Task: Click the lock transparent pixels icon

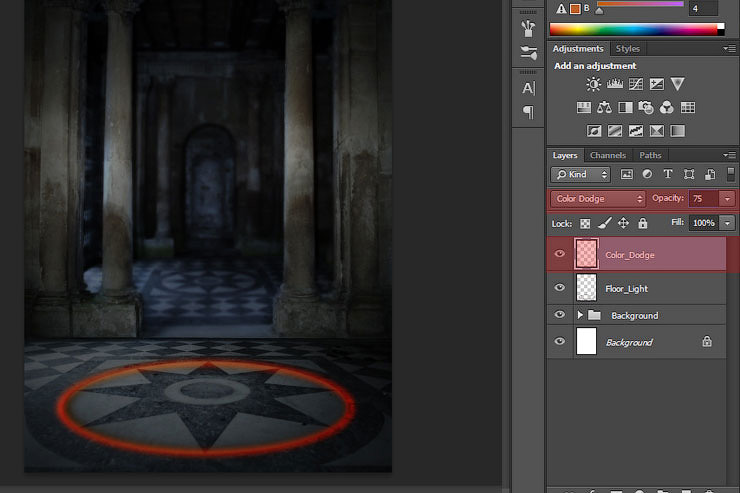Action: click(586, 223)
